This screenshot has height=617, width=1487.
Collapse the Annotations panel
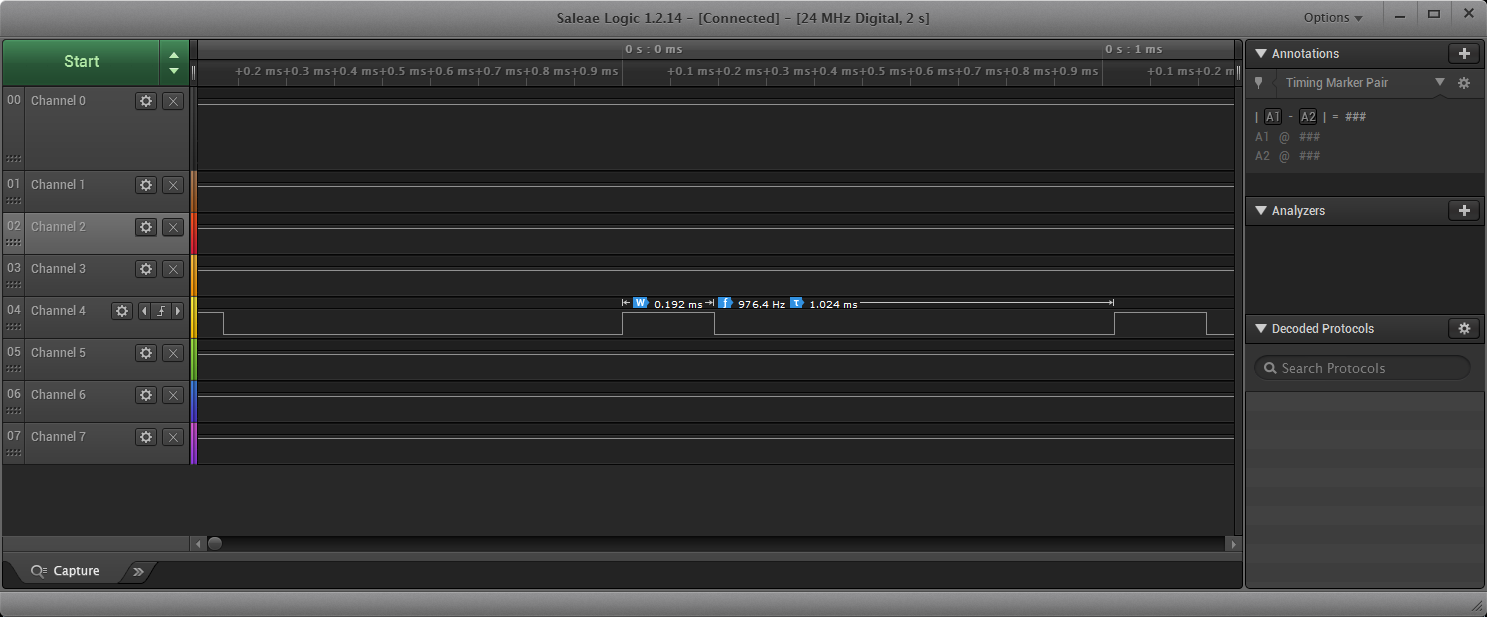click(x=1261, y=54)
